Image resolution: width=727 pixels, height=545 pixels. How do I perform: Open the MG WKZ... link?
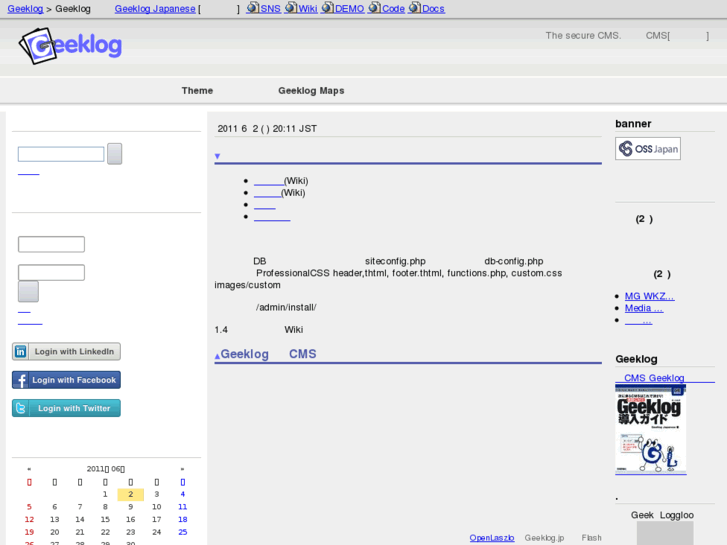(649, 296)
